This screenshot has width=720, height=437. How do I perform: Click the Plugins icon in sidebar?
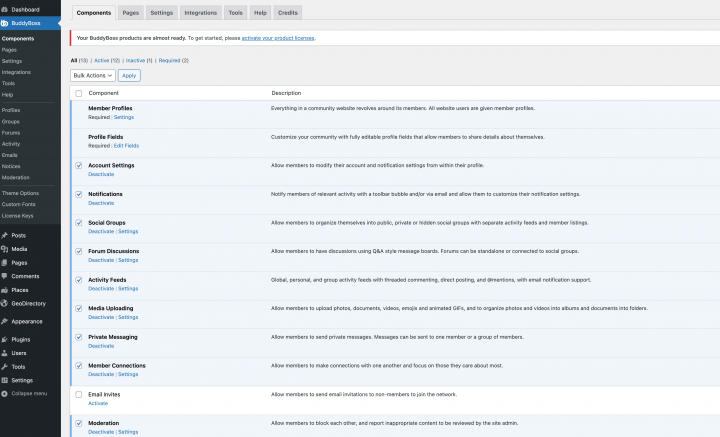(5, 340)
